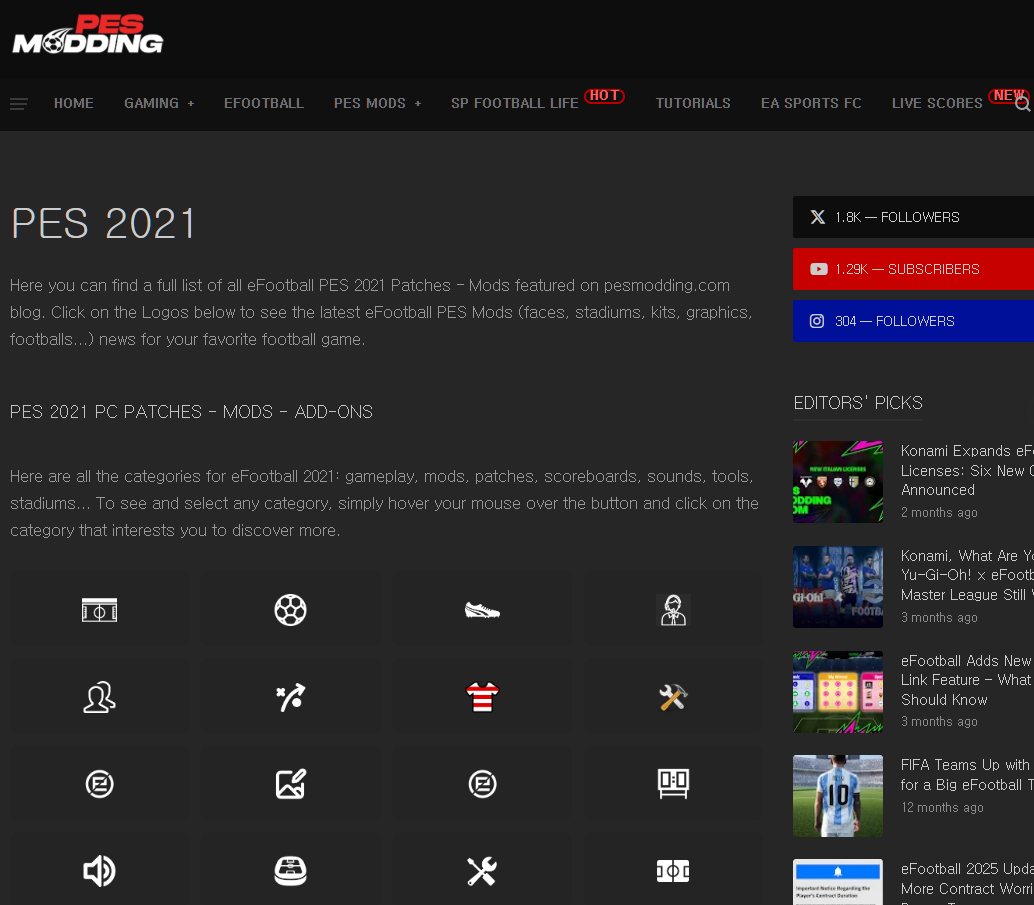
Task: Open the full pitch layout icon
Action: coord(673,871)
